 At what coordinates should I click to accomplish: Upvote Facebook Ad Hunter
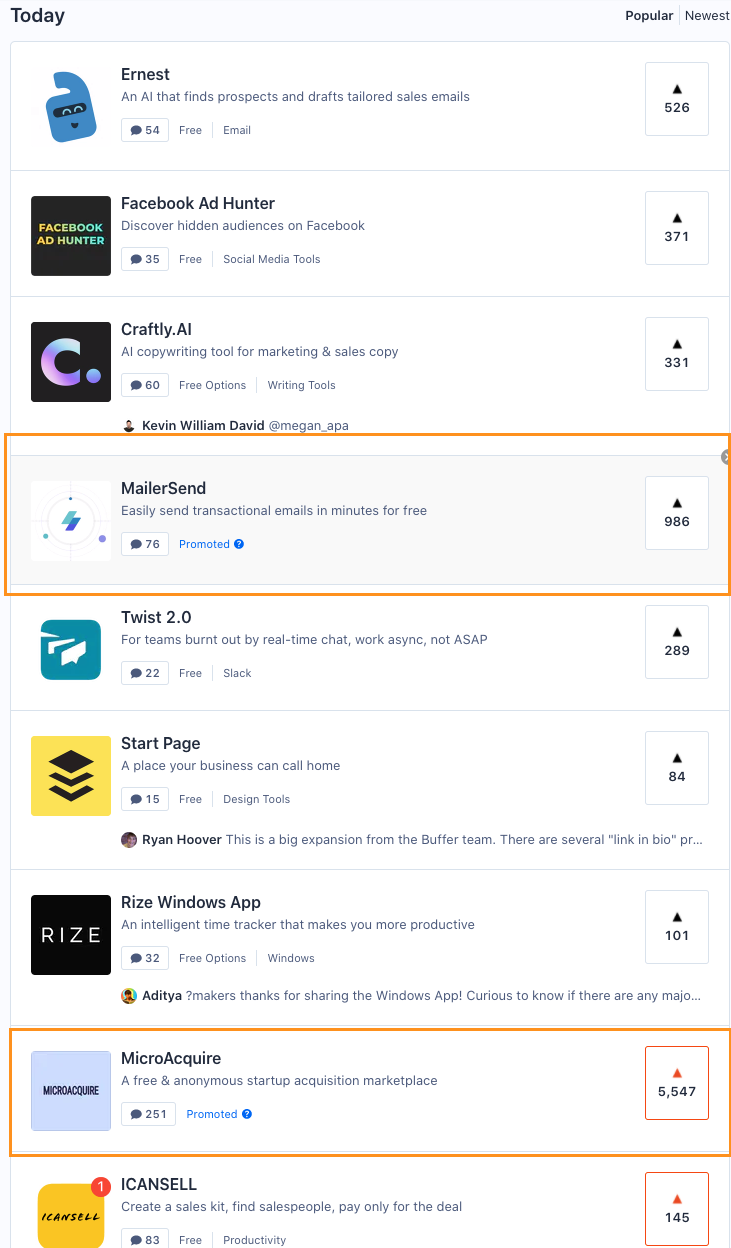point(677,228)
